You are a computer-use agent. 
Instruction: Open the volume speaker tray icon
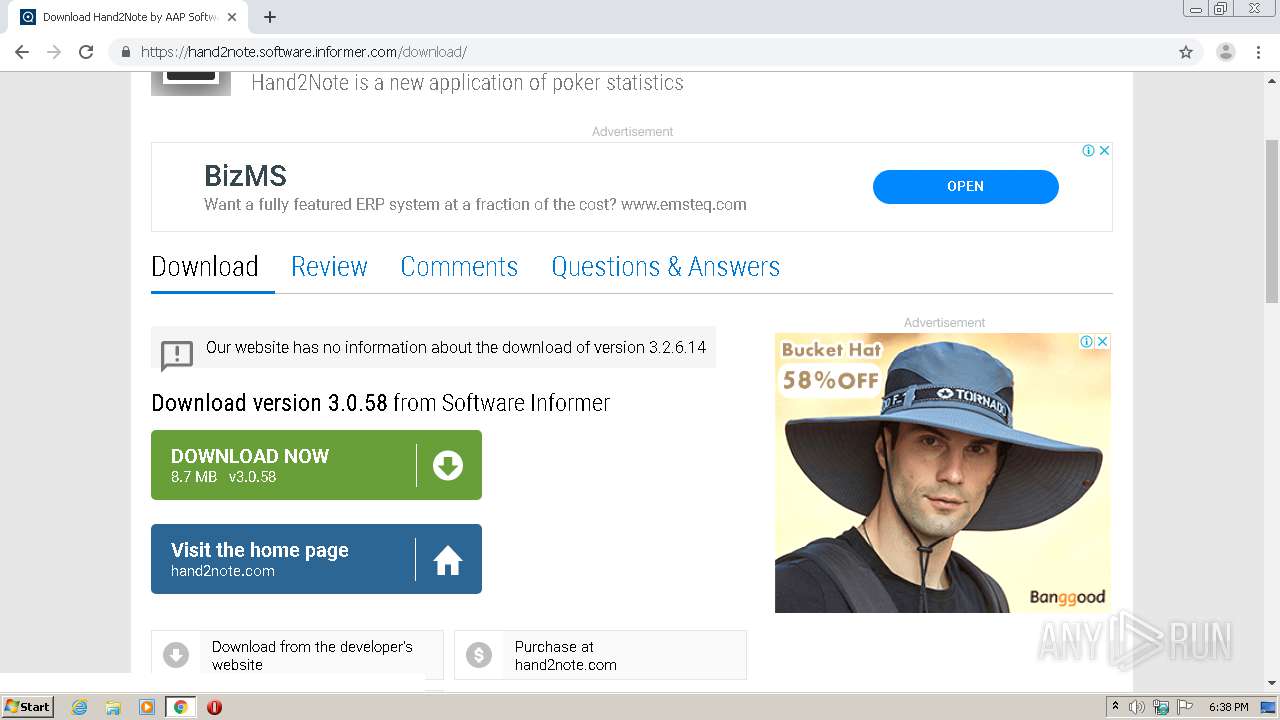pyautogui.click(x=1137, y=707)
